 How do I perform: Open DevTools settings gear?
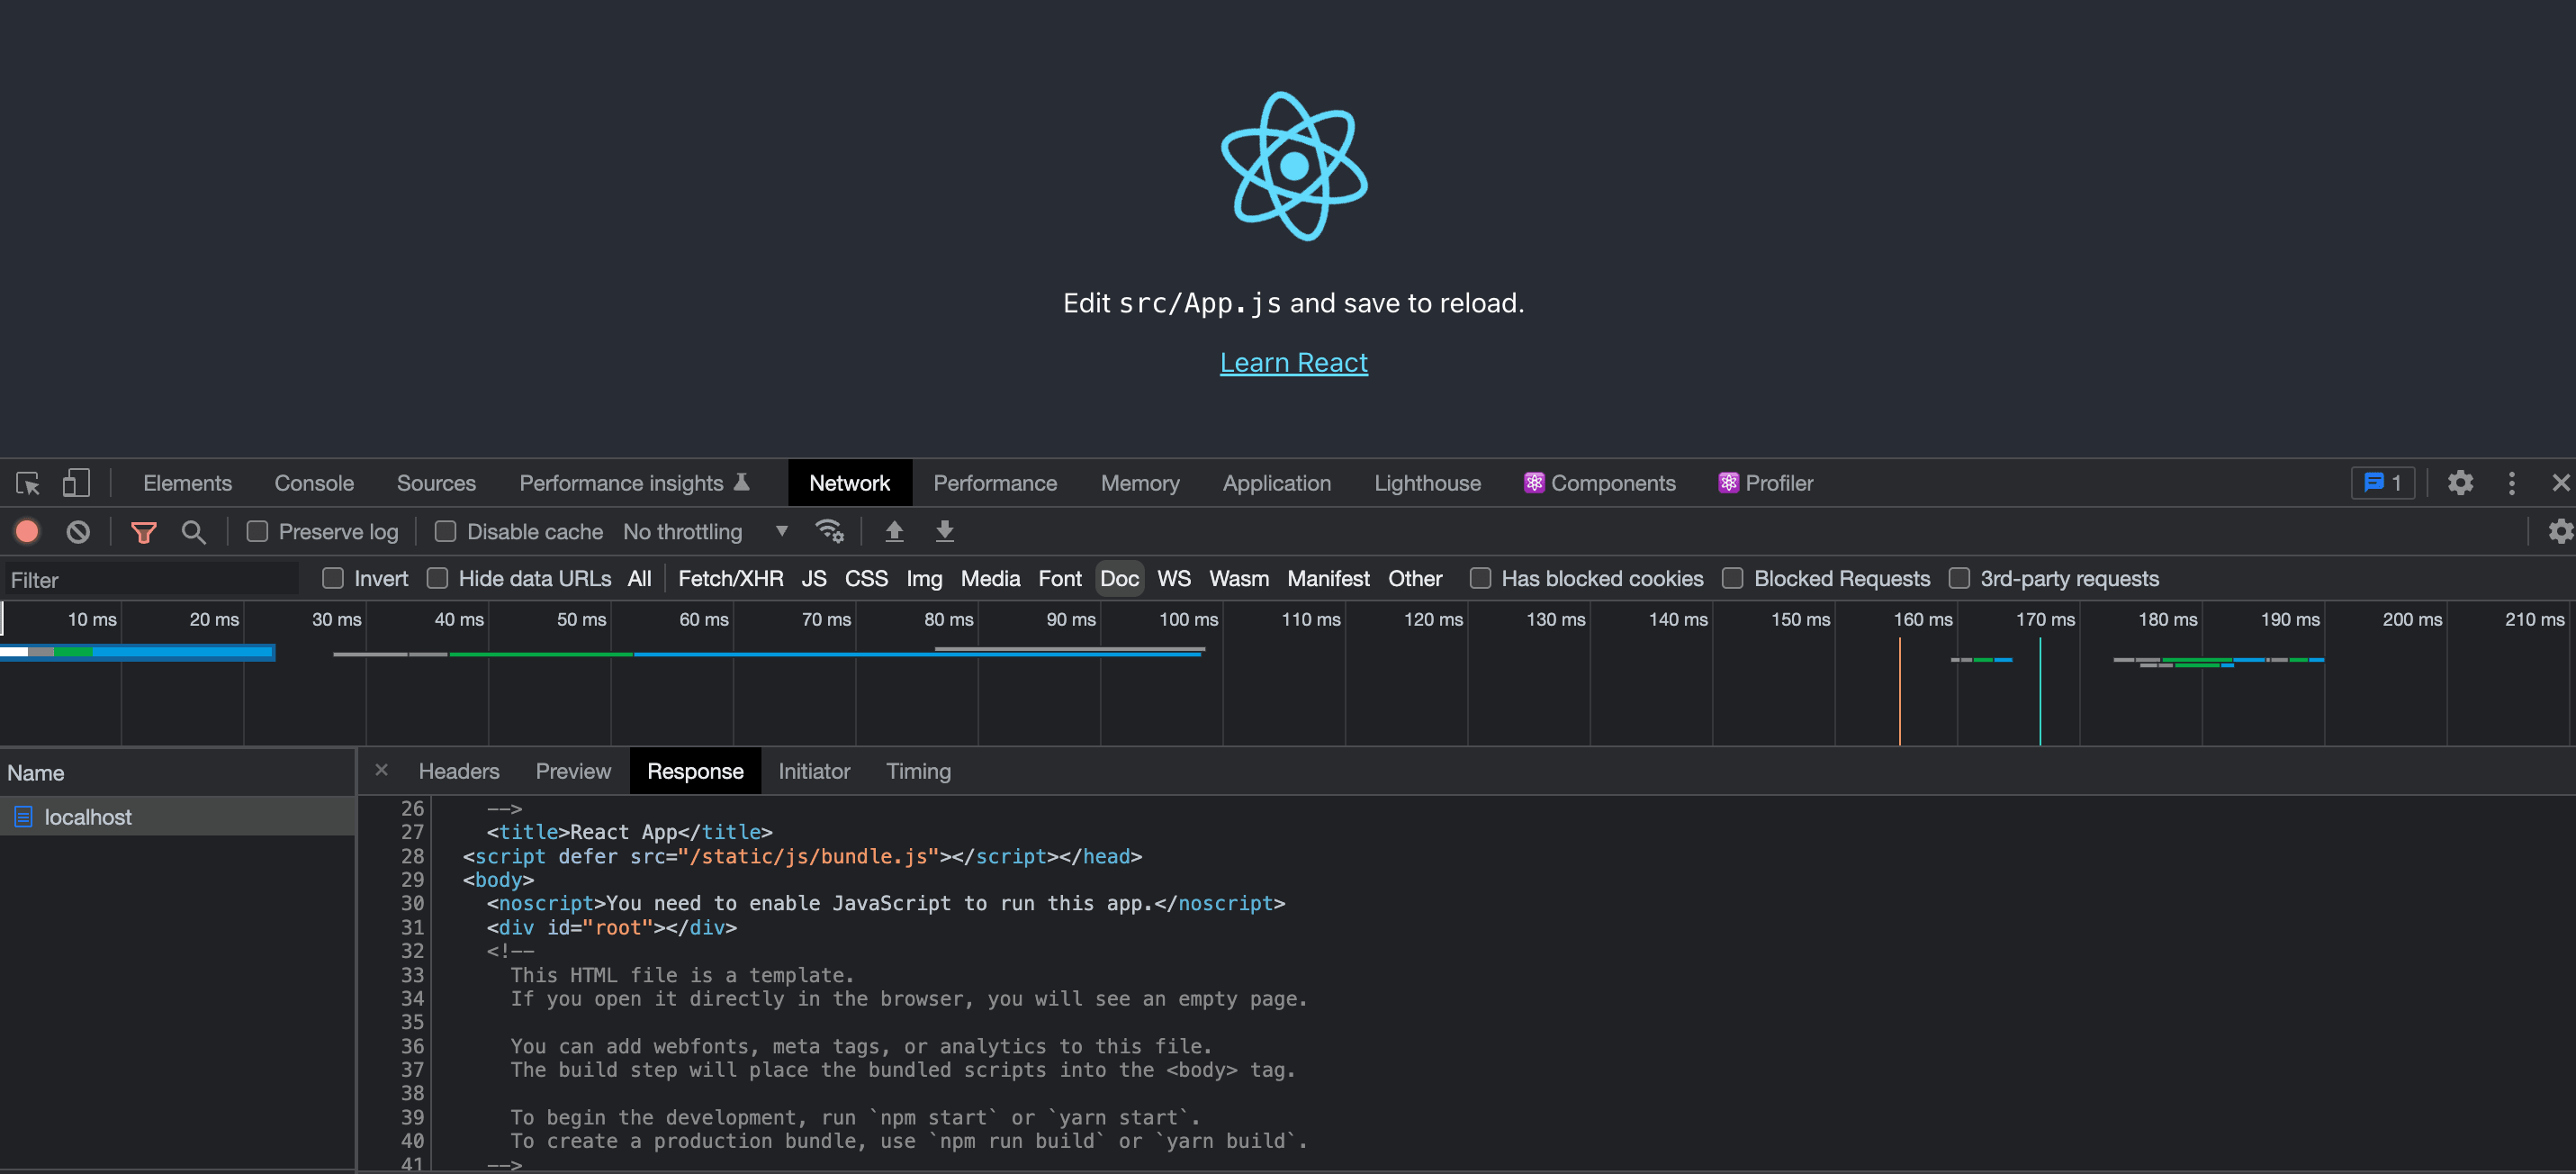tap(2460, 483)
